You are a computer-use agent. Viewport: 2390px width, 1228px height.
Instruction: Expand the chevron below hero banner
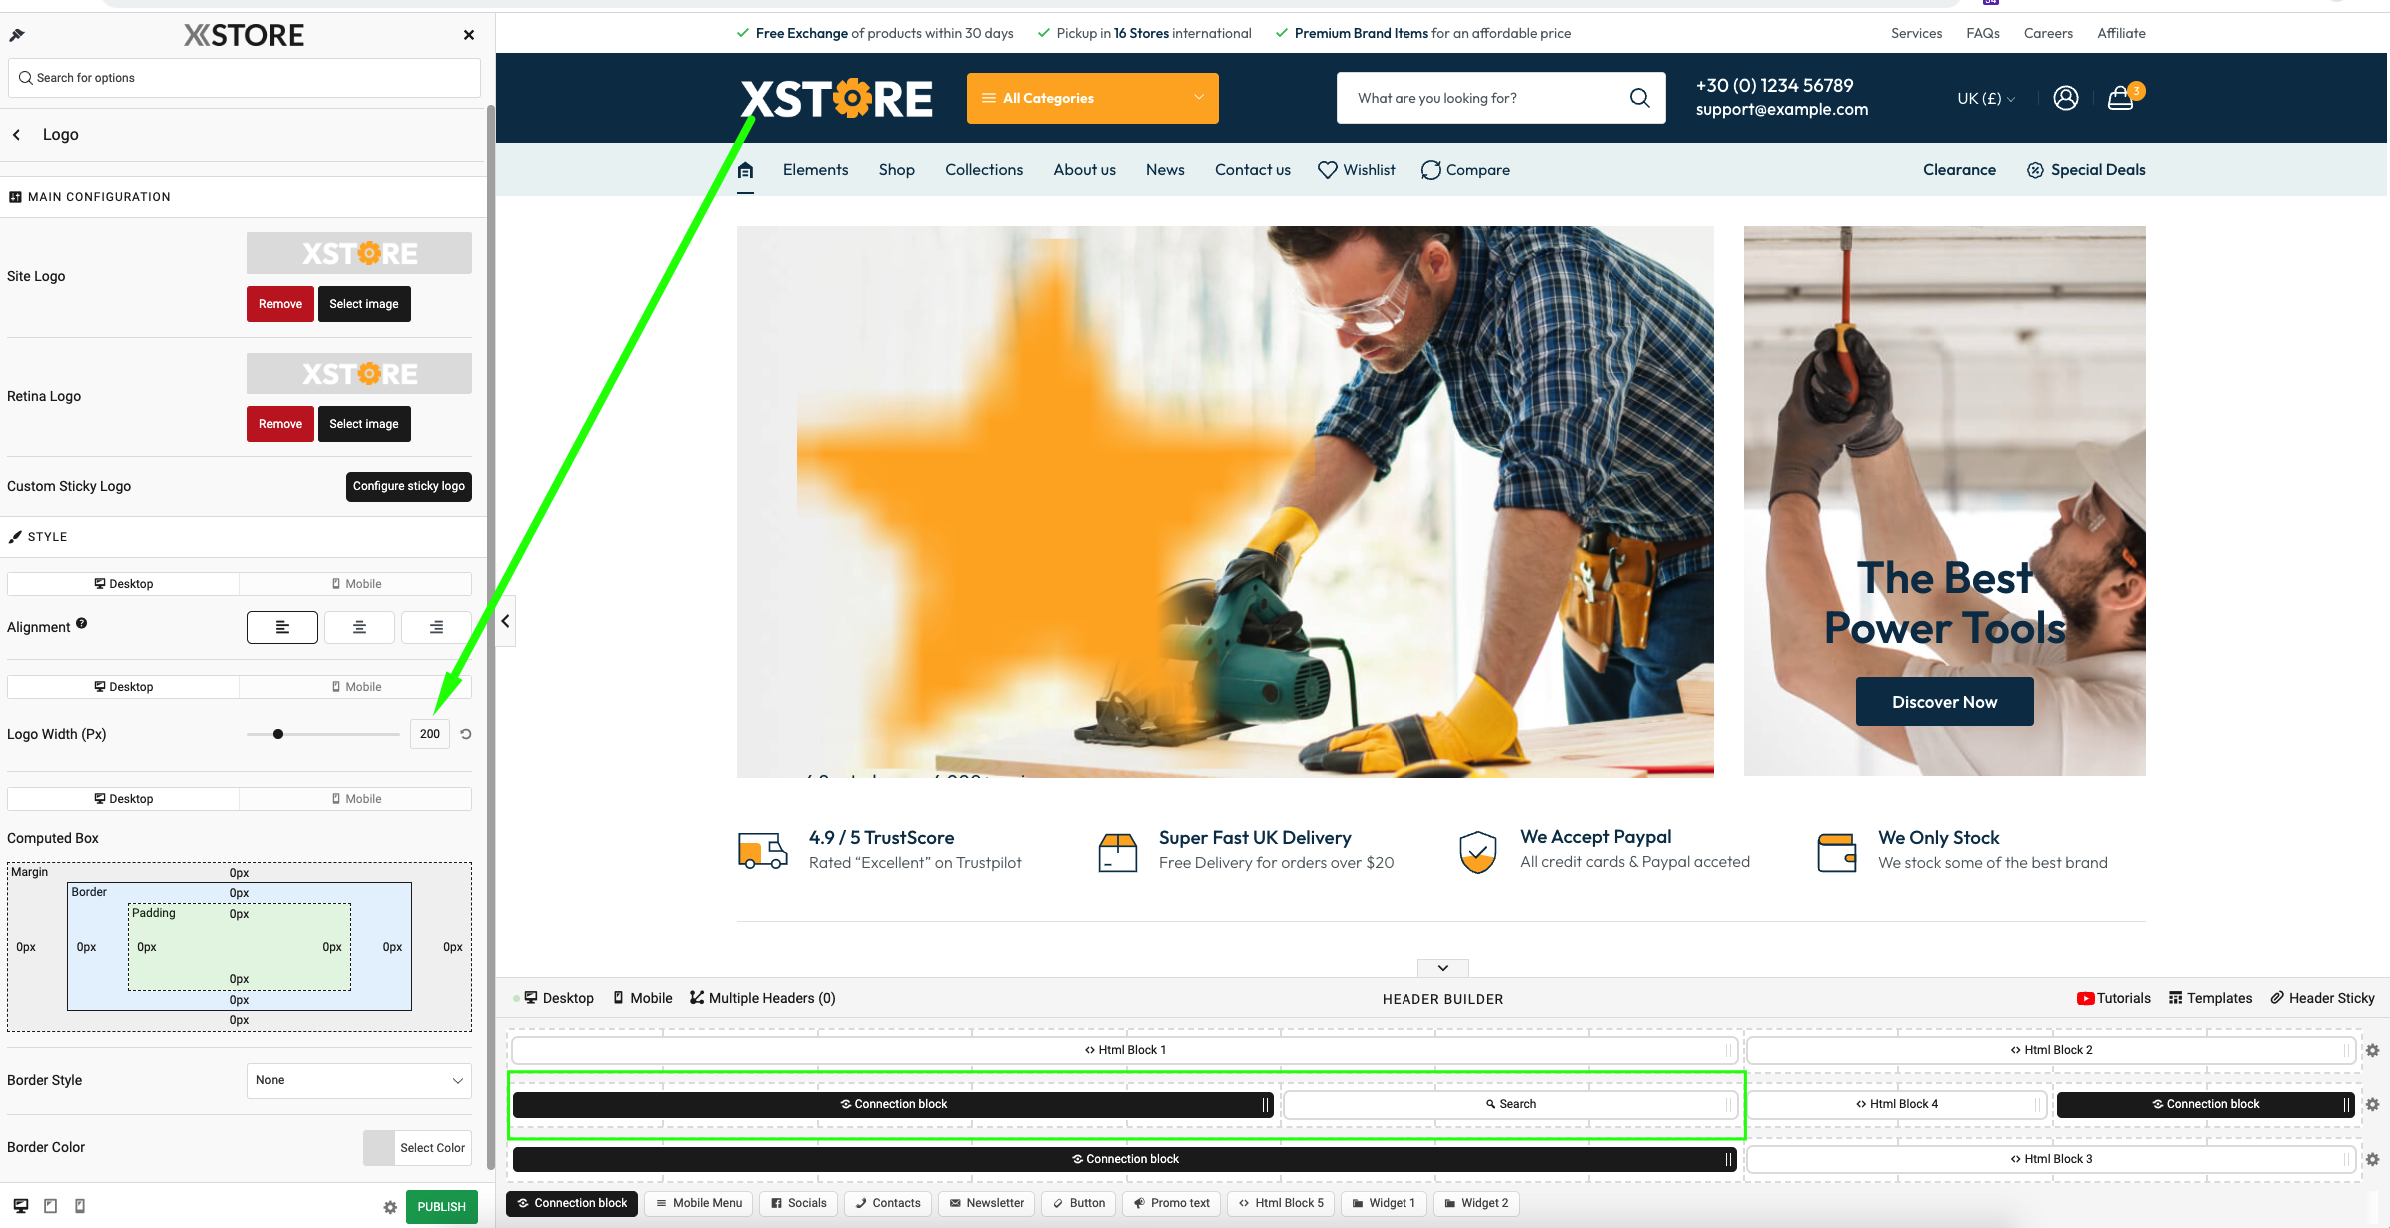coord(1442,965)
